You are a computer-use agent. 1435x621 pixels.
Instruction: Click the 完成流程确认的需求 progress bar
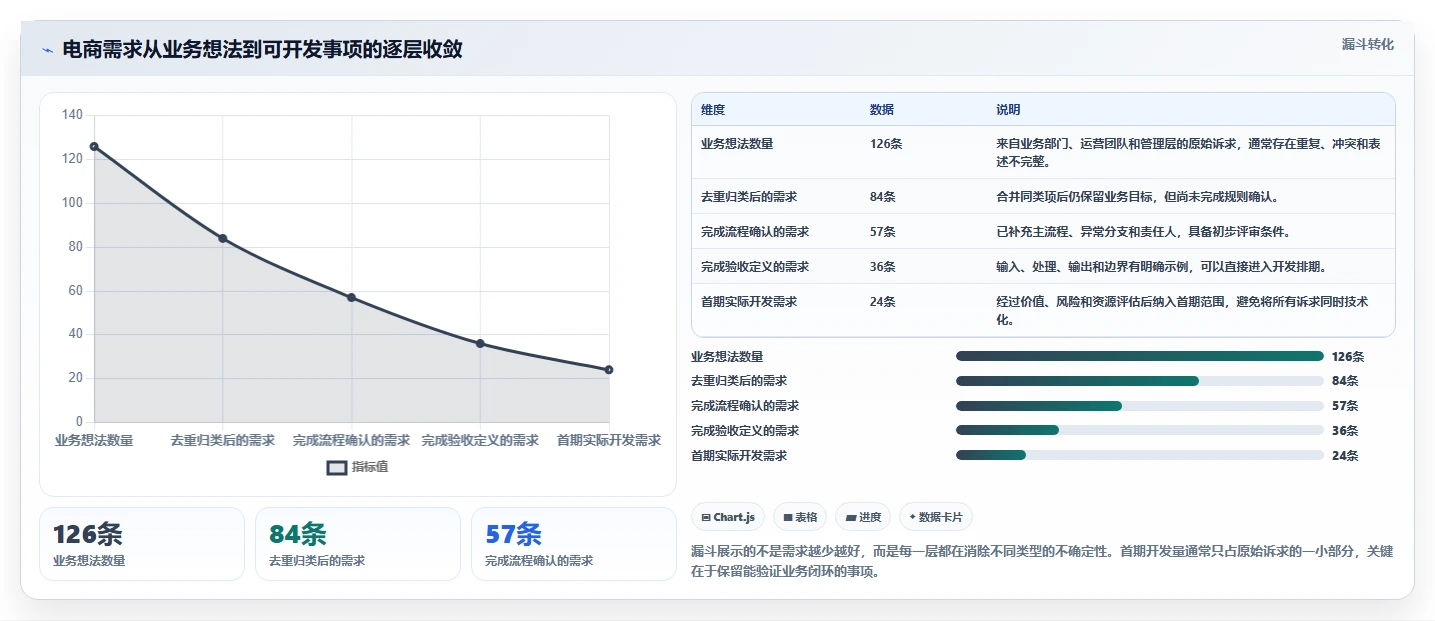[1140, 406]
